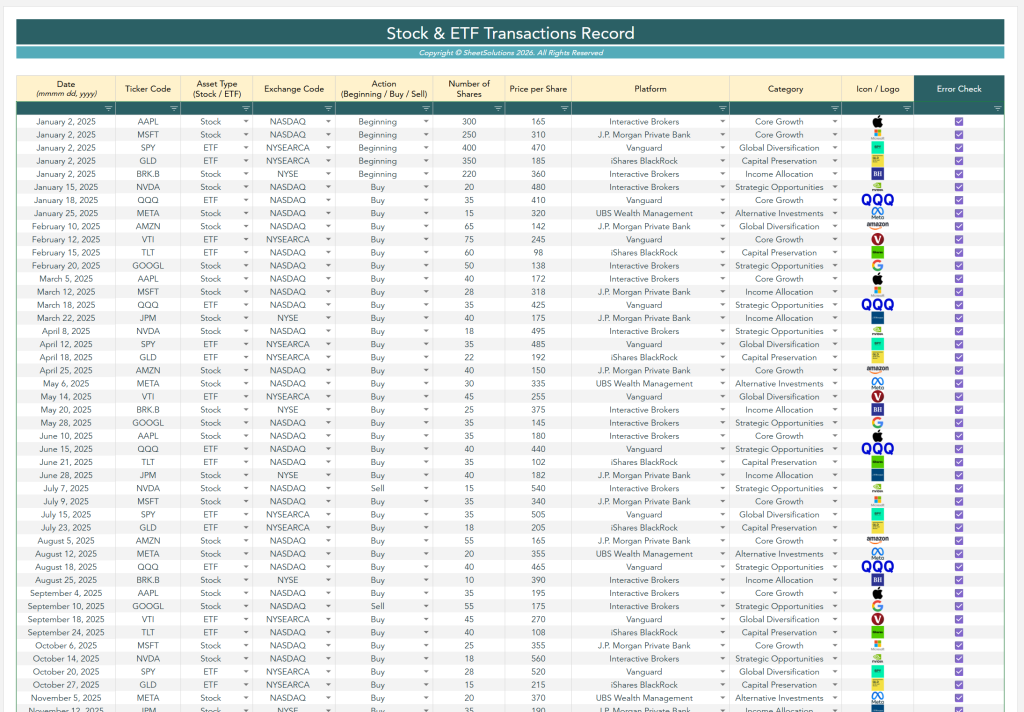Click ticker cell 'VTI' in September 18 row
This screenshot has width=1024, height=712.
[148, 619]
